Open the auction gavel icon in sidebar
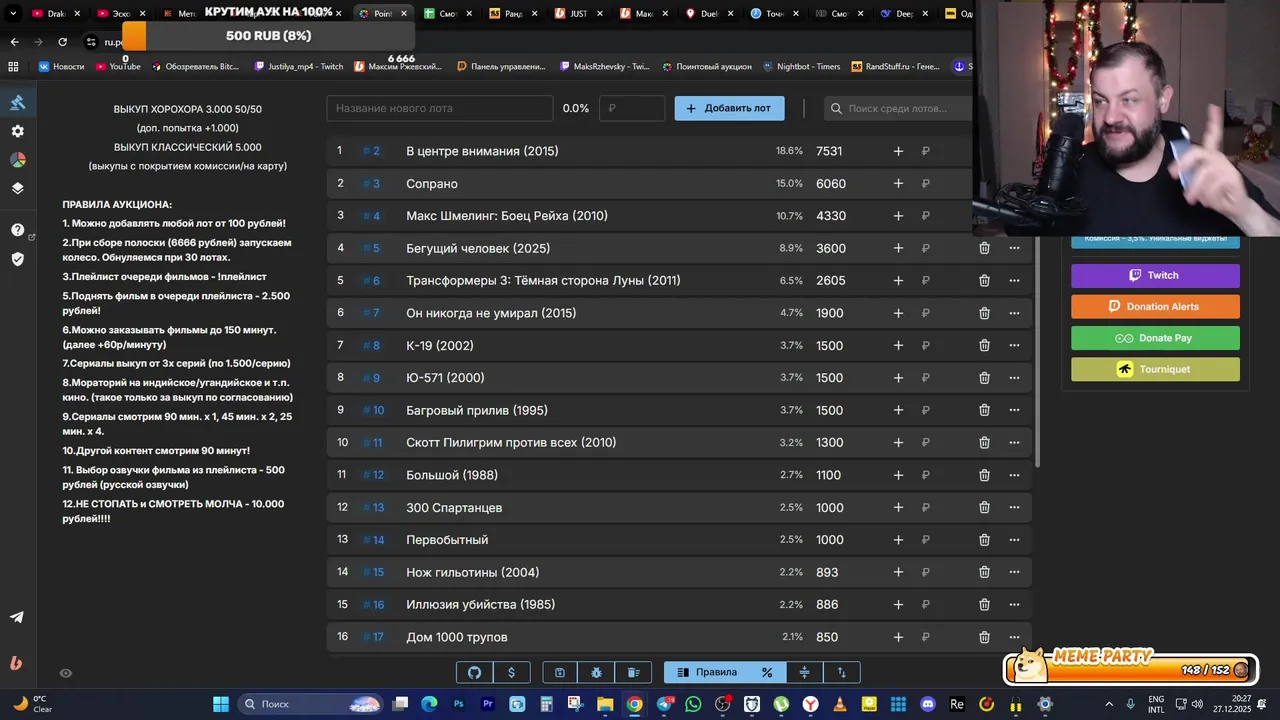Image resolution: width=1280 pixels, height=720 pixels. pyautogui.click(x=17, y=102)
